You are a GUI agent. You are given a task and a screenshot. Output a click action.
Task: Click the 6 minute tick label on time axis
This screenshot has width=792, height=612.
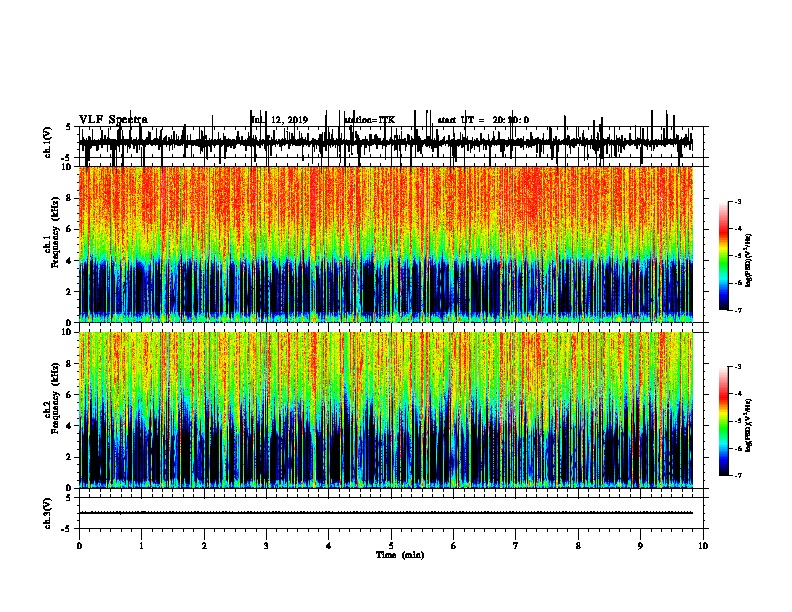453,545
